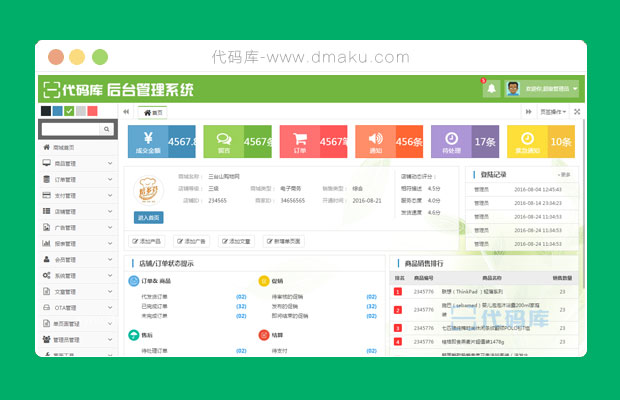
Task: Click the yellow circle icon beside 促销
Action: click(264, 281)
